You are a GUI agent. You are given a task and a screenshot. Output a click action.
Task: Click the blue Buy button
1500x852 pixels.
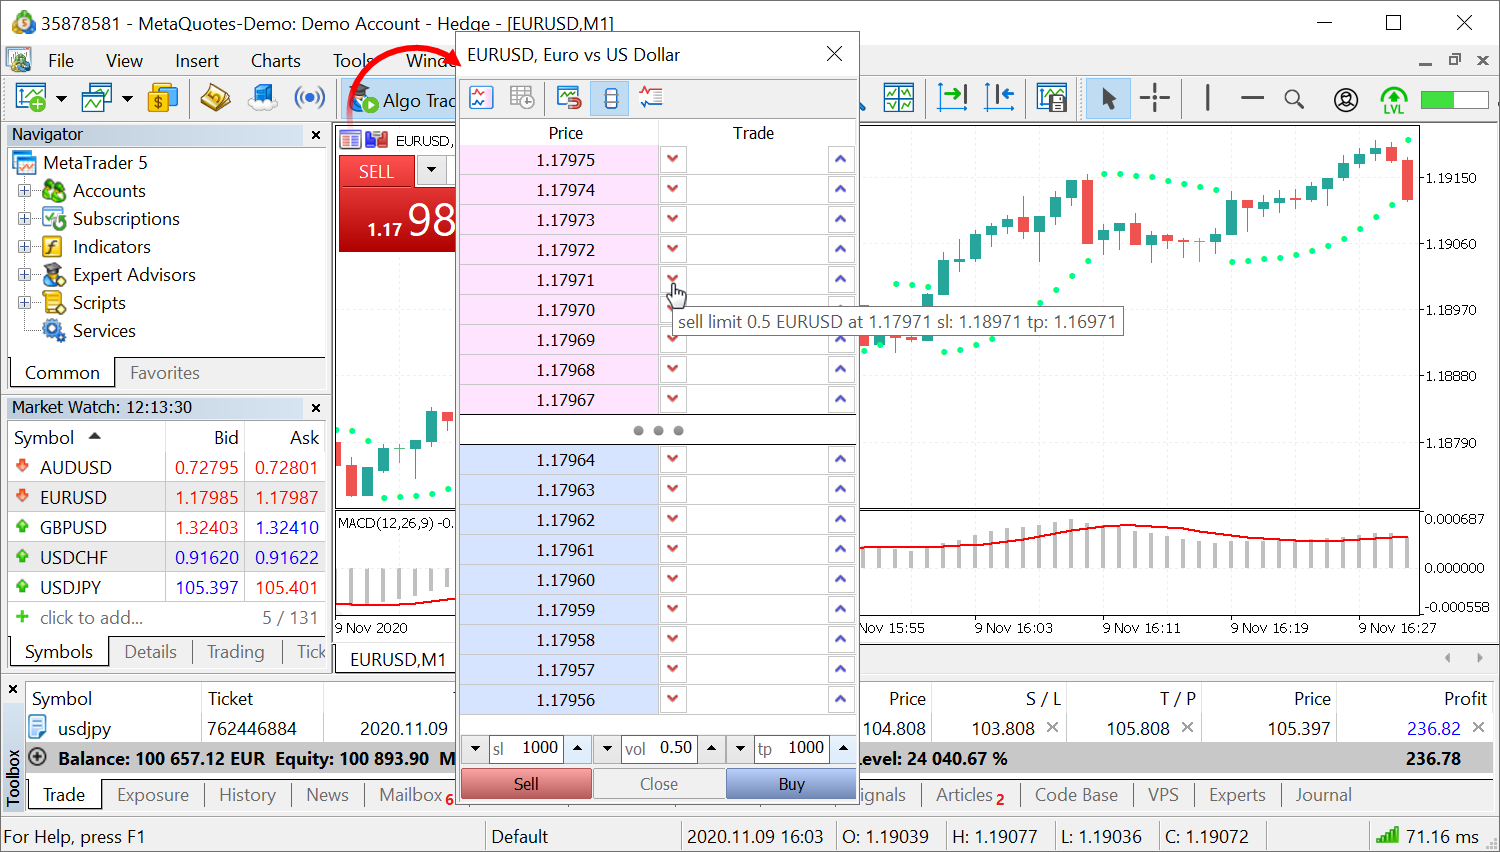tap(791, 784)
